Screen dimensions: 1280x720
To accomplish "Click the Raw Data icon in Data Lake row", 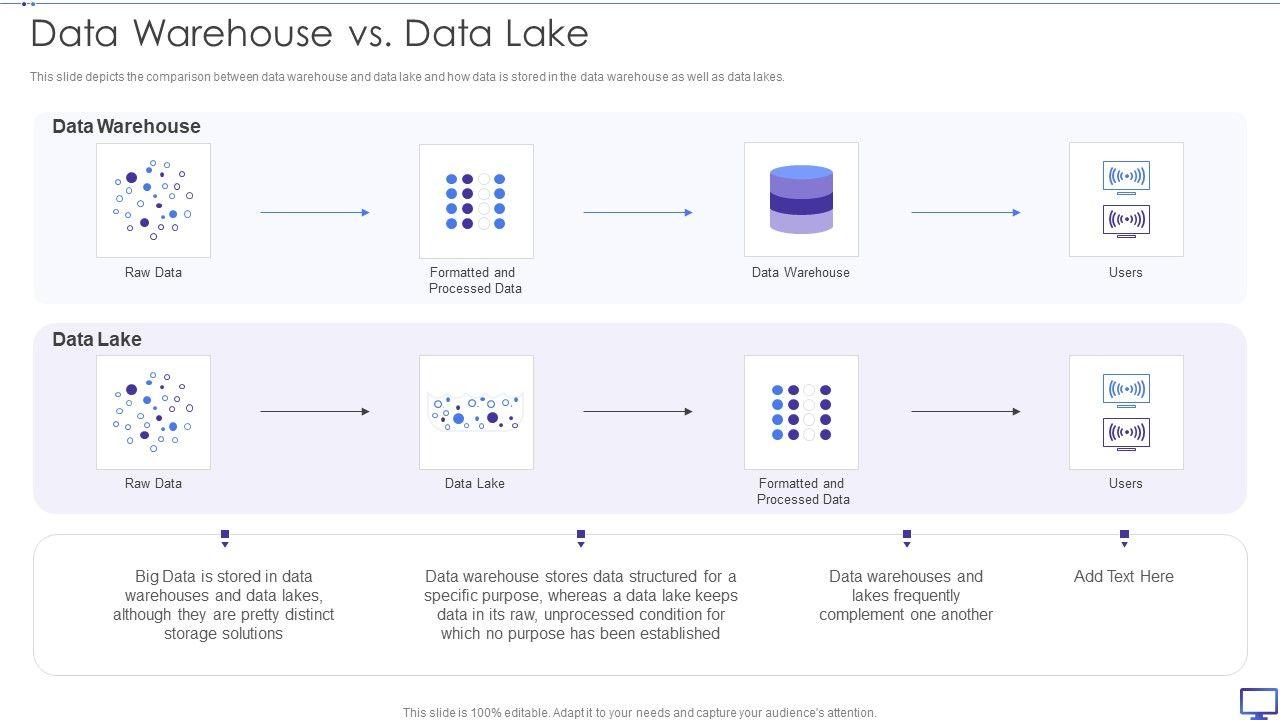I will 153,412.
